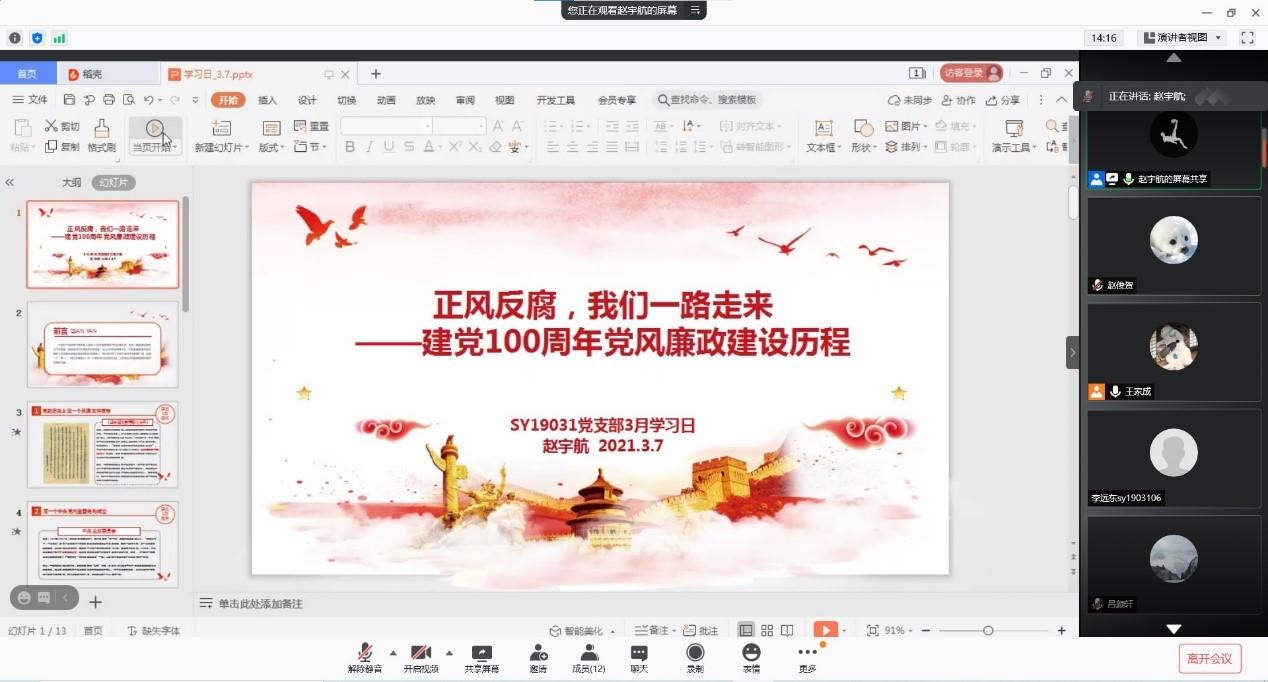Toggle fullscreen icon at top right
The height and width of the screenshot is (682, 1268).
point(1247,38)
